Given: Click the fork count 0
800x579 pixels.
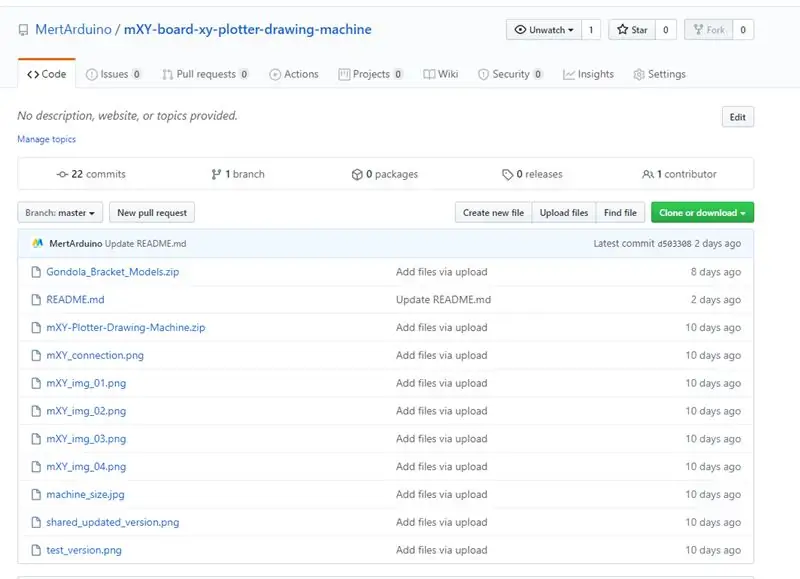Looking at the screenshot, I should [x=743, y=30].
